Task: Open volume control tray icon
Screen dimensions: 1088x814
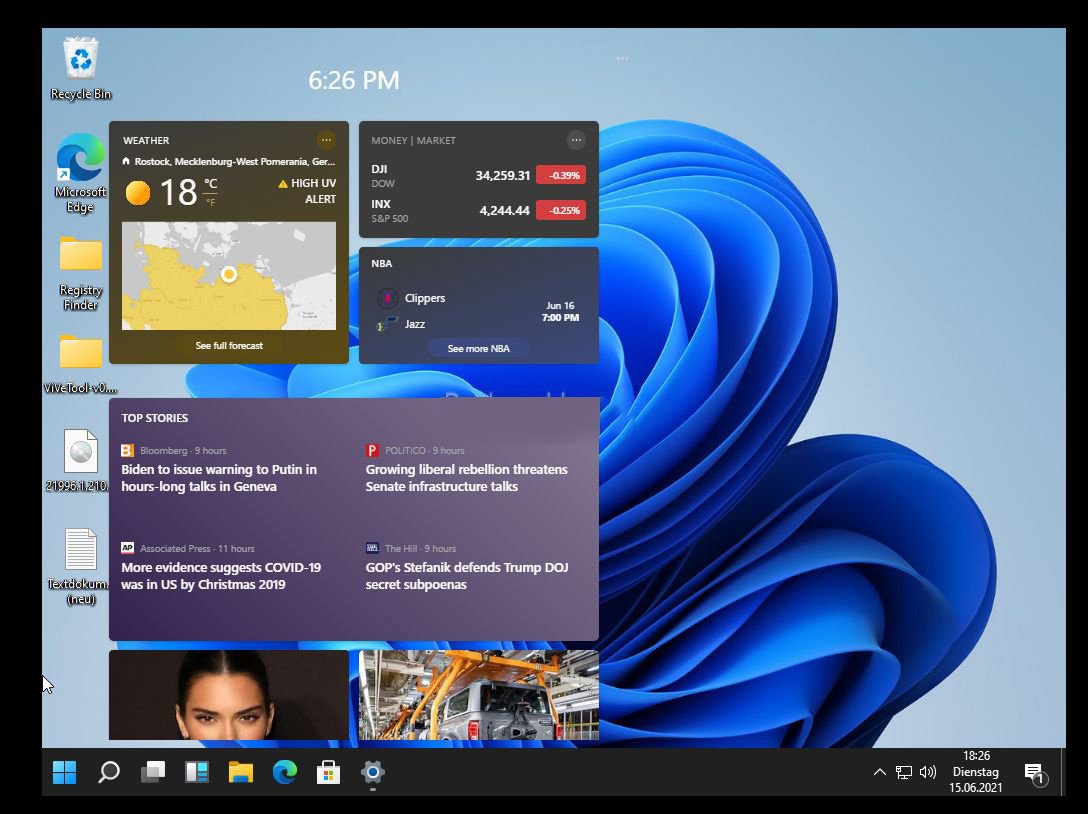Action: (928, 772)
